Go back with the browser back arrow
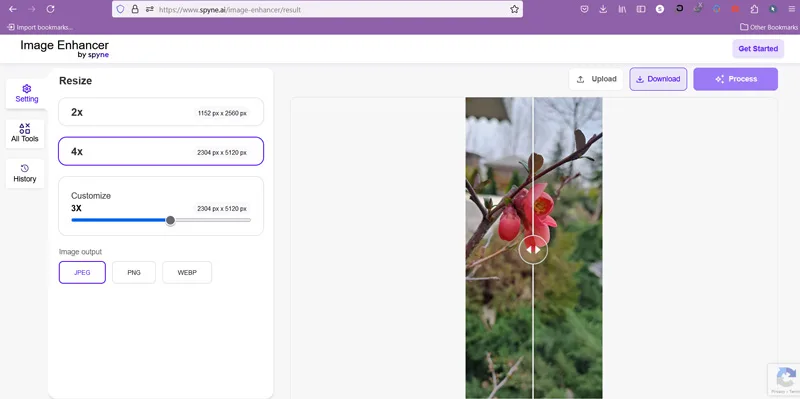The width and height of the screenshot is (800, 399). pyautogui.click(x=13, y=9)
